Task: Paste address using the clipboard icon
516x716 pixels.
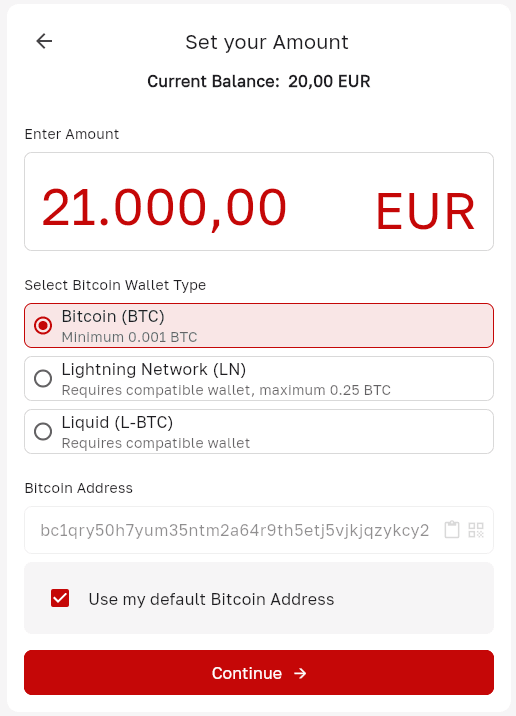Action: [x=452, y=530]
